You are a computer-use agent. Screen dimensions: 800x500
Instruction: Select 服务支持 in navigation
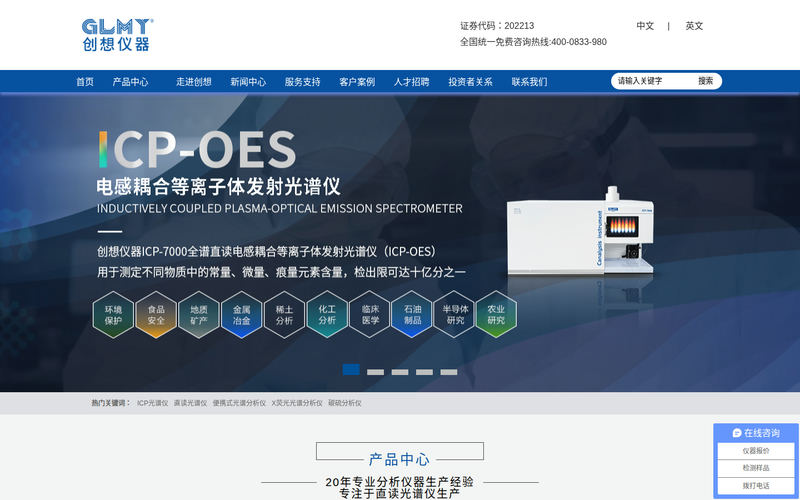(303, 82)
